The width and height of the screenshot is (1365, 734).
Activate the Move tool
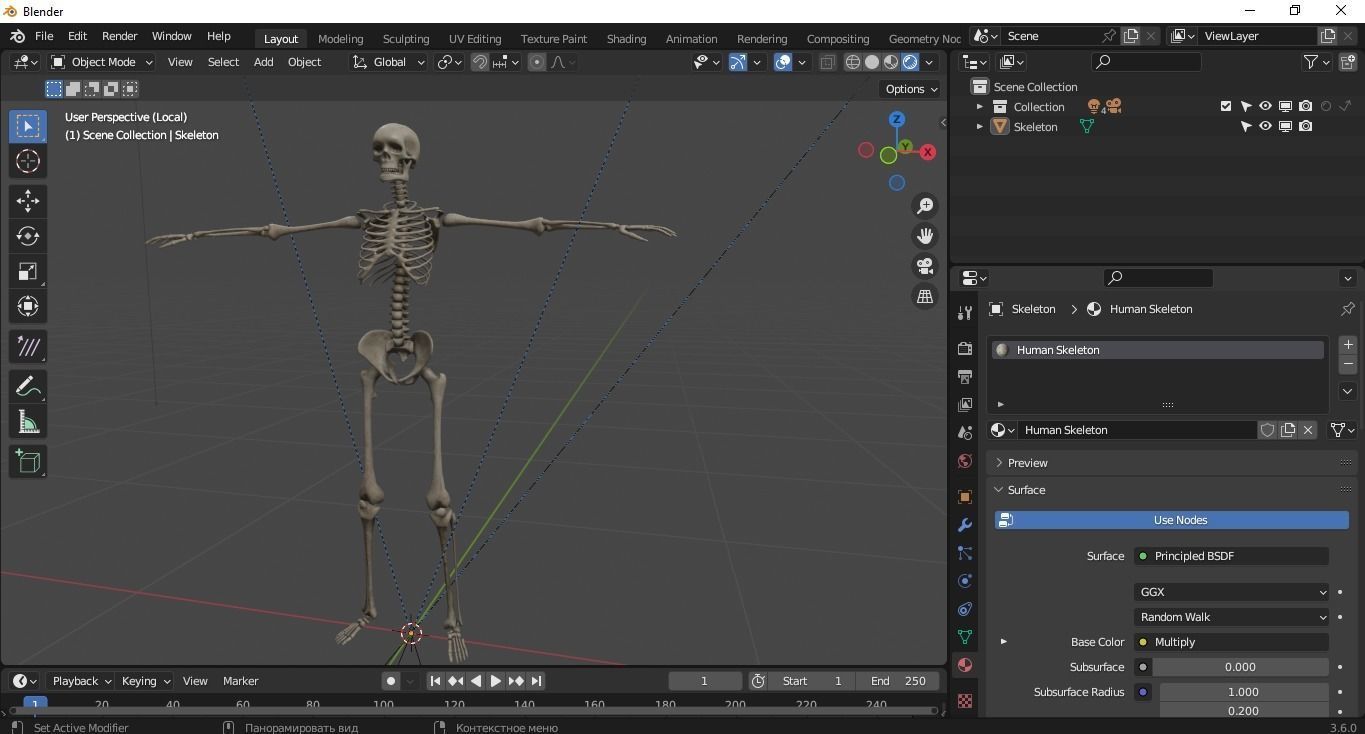pyautogui.click(x=28, y=201)
